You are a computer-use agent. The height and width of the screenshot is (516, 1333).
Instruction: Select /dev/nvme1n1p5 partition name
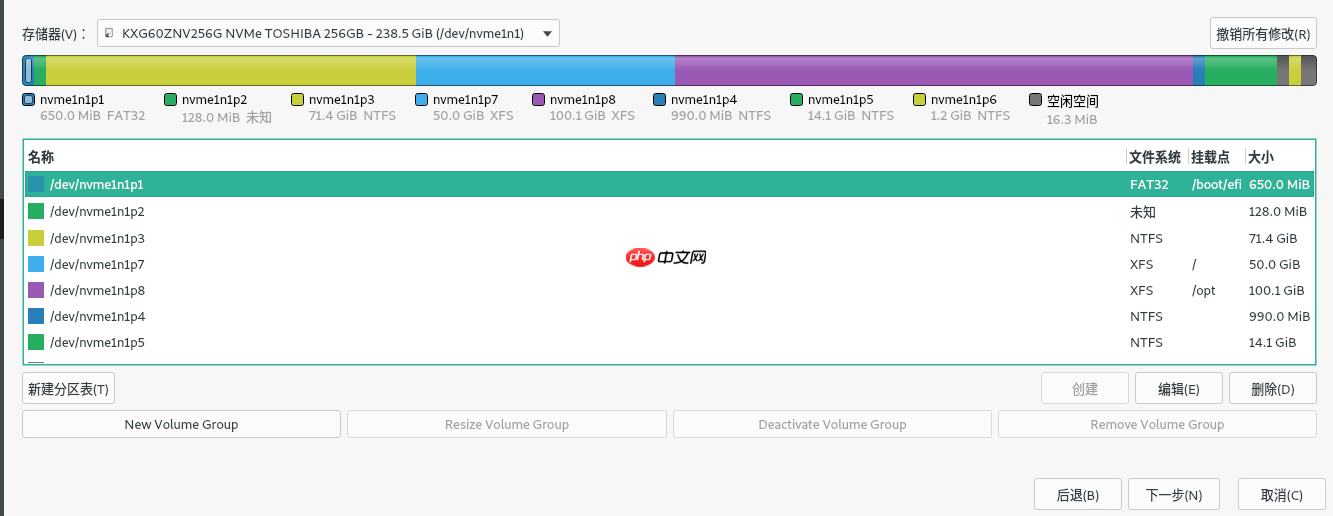(97, 342)
